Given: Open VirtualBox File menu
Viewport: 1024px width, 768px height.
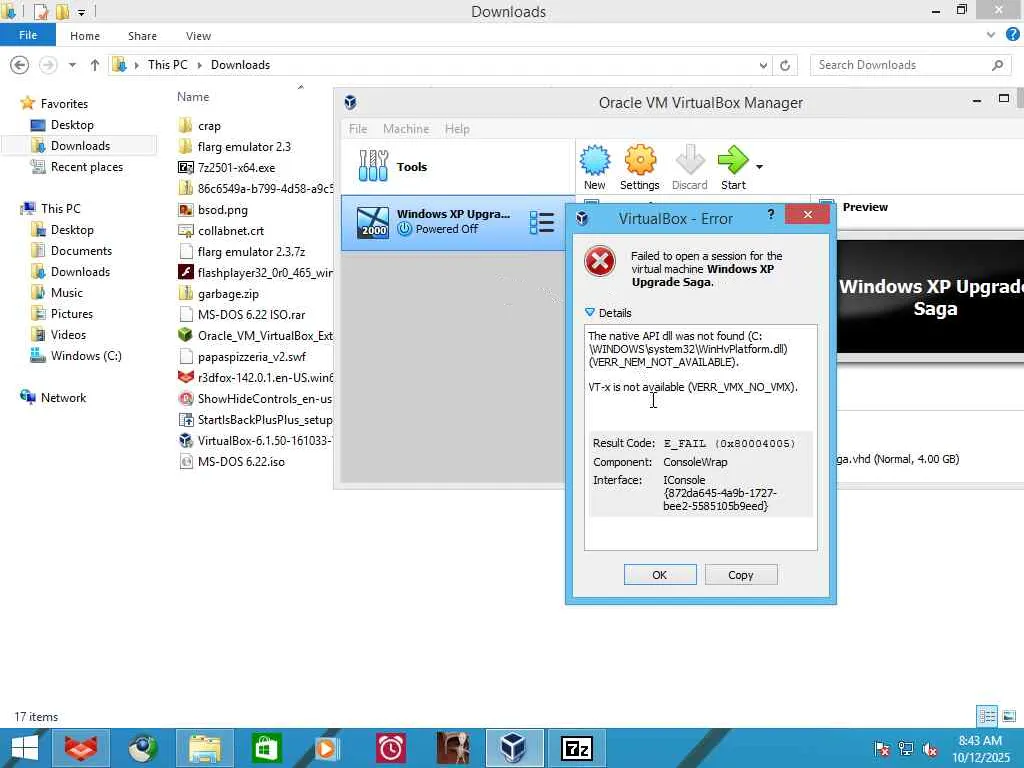Looking at the screenshot, I should click(358, 129).
